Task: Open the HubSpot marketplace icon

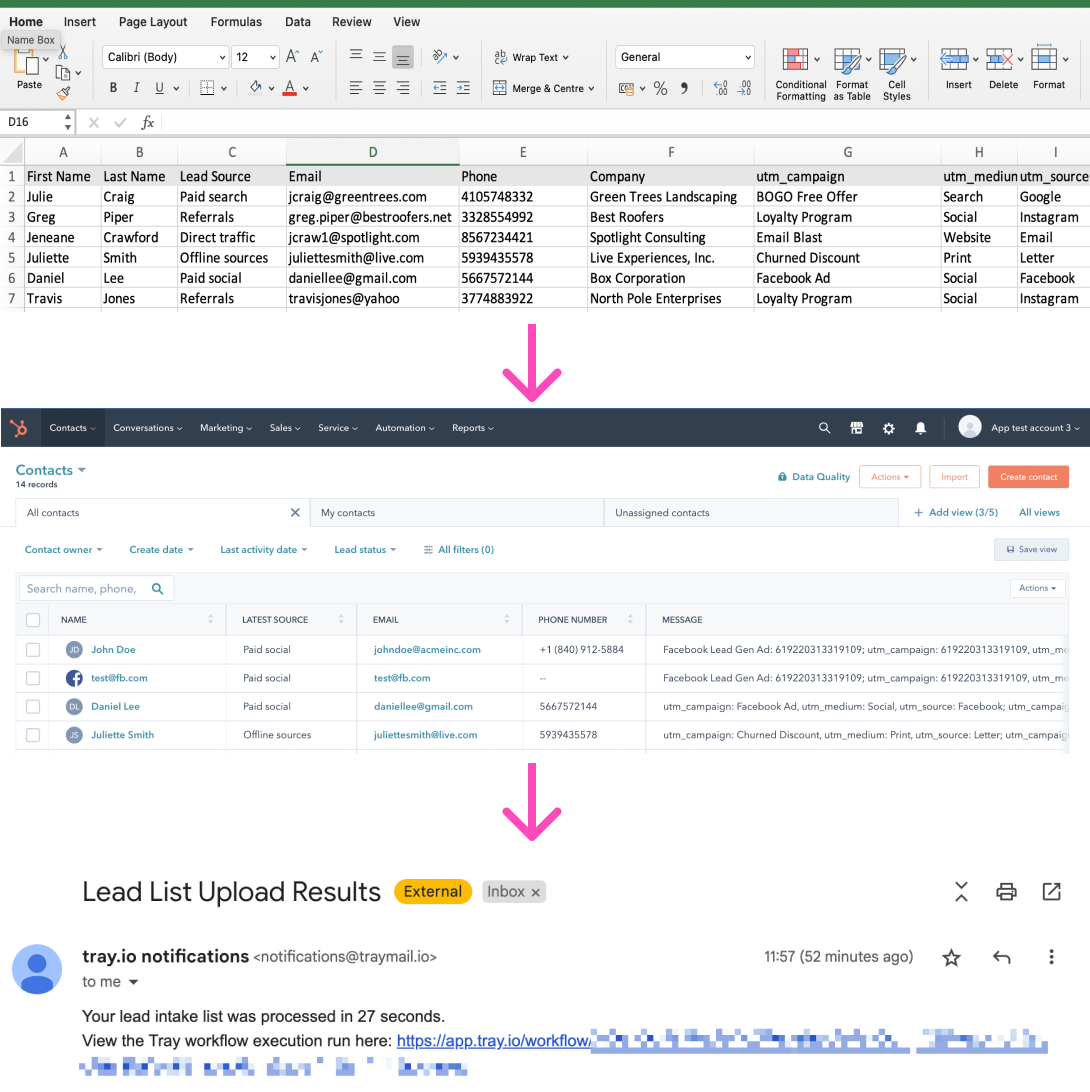Action: click(x=857, y=428)
